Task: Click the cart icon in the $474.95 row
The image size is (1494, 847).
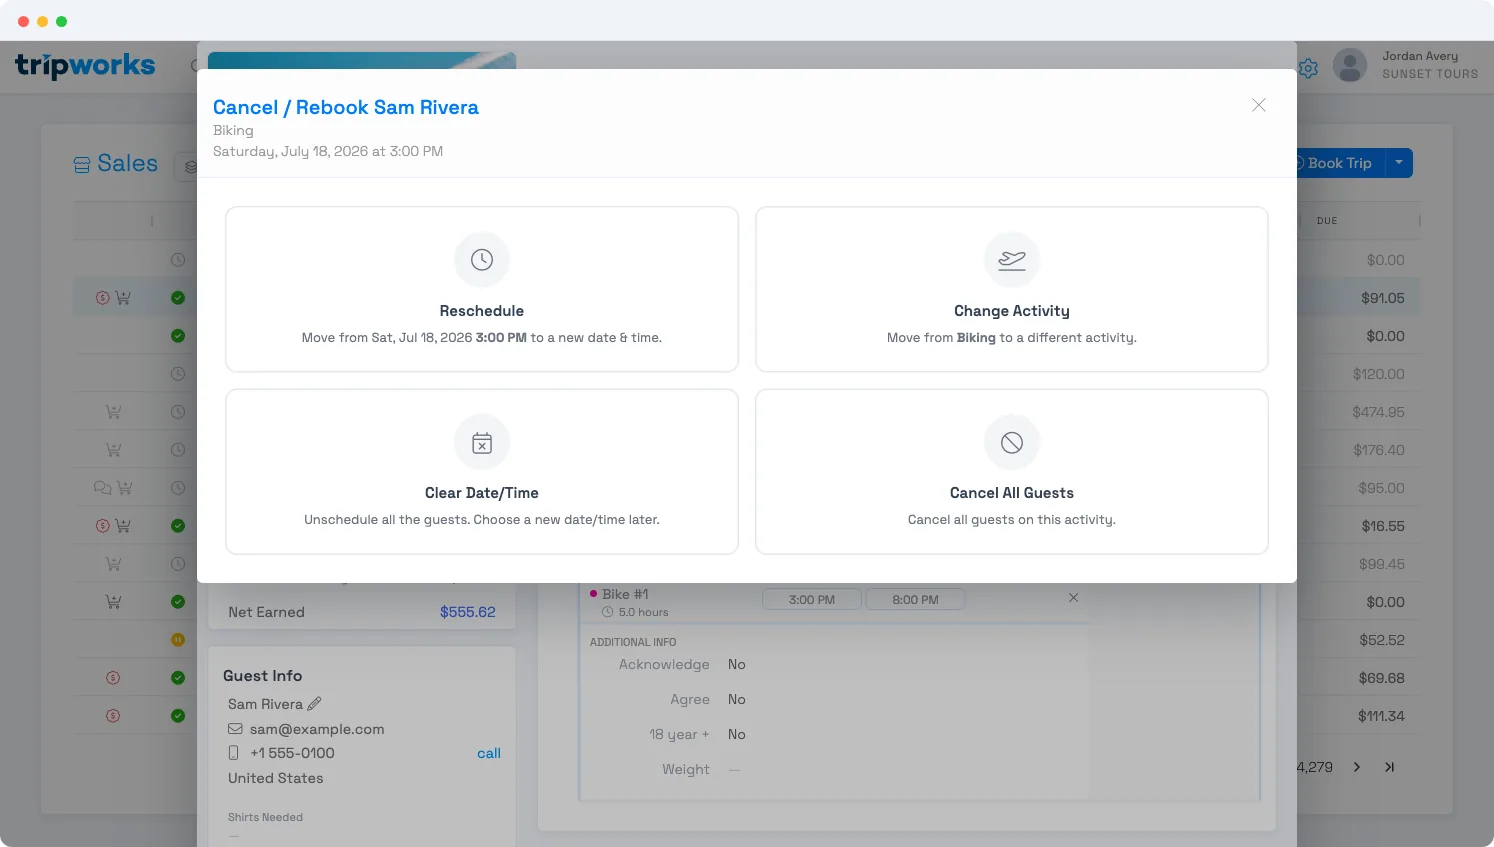Action: [114, 412]
